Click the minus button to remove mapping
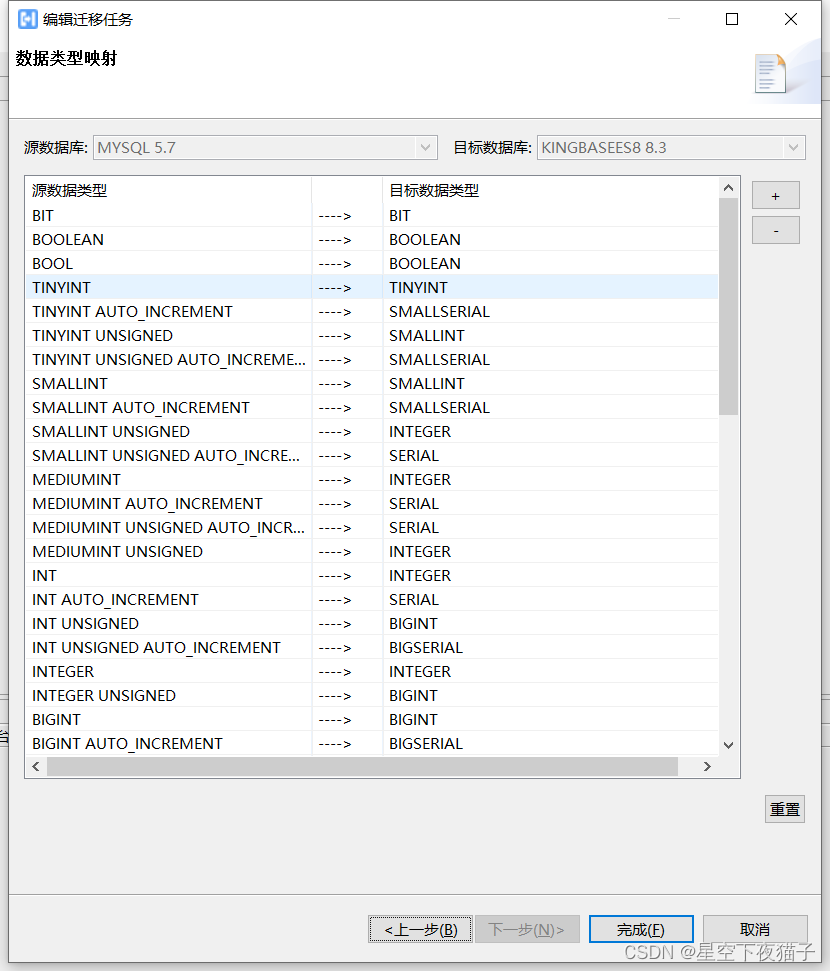 (x=775, y=230)
